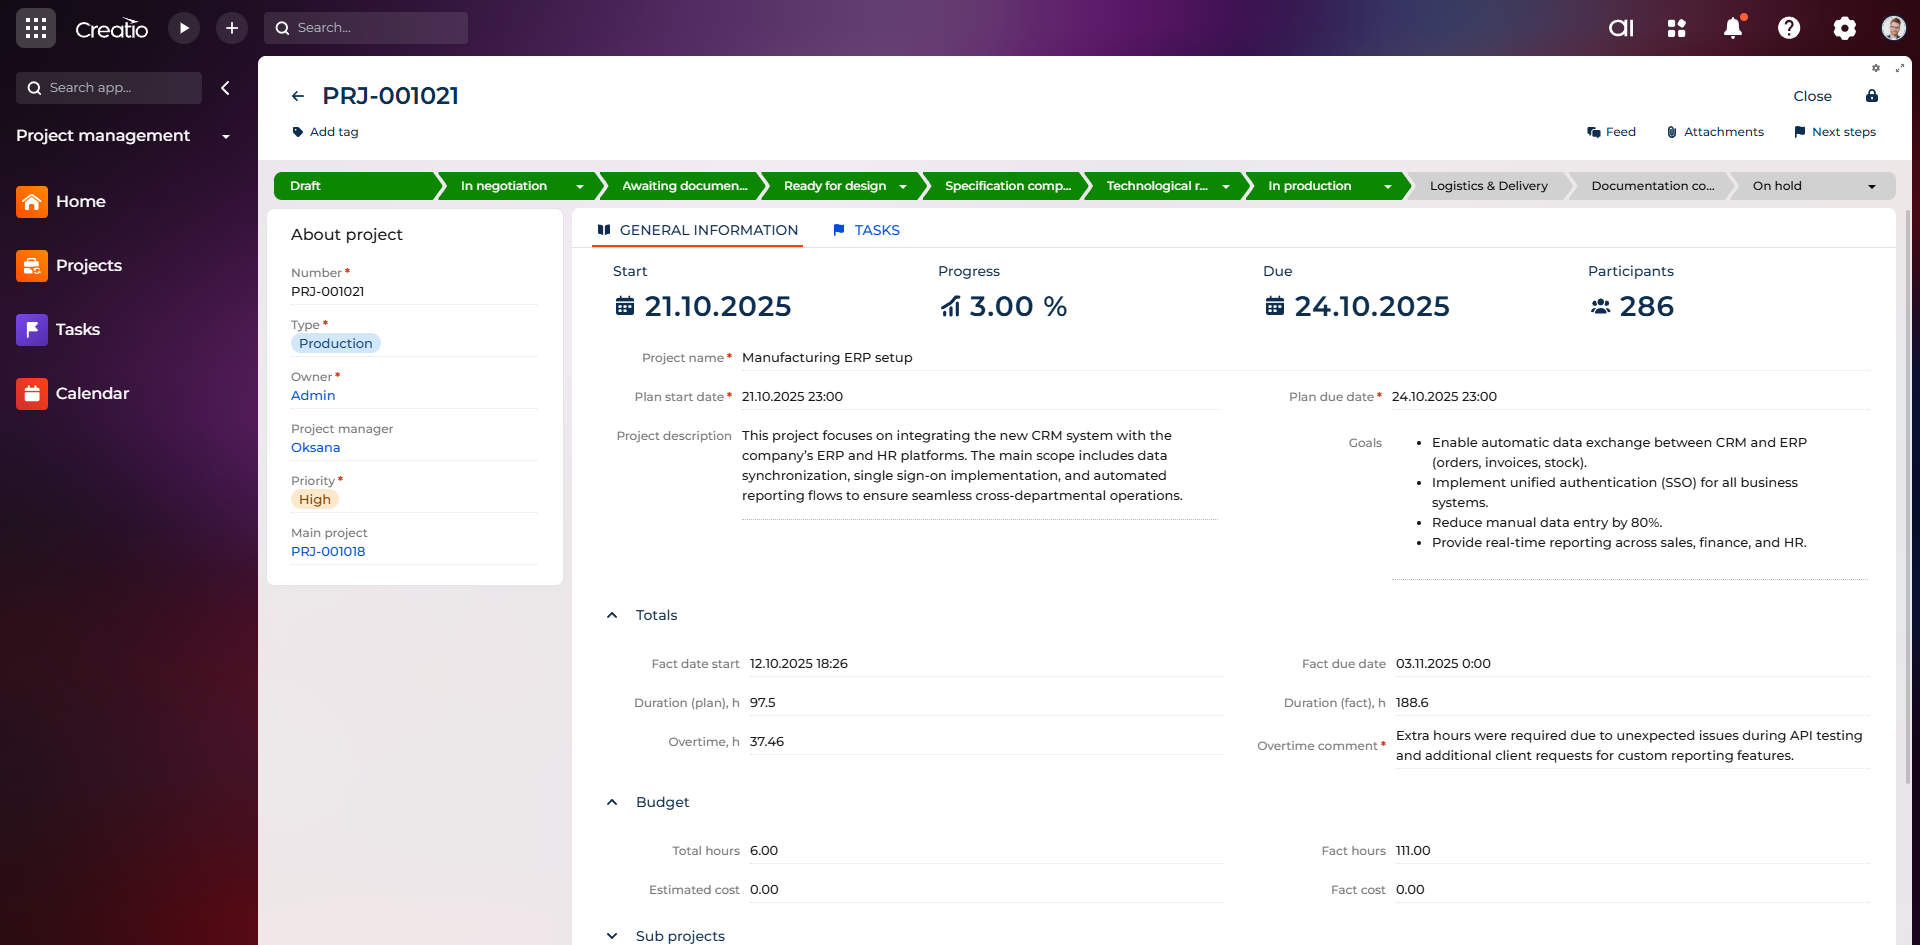This screenshot has width=1920, height=945.
Task: Open the Project management workspace dropdown
Action: pos(226,136)
